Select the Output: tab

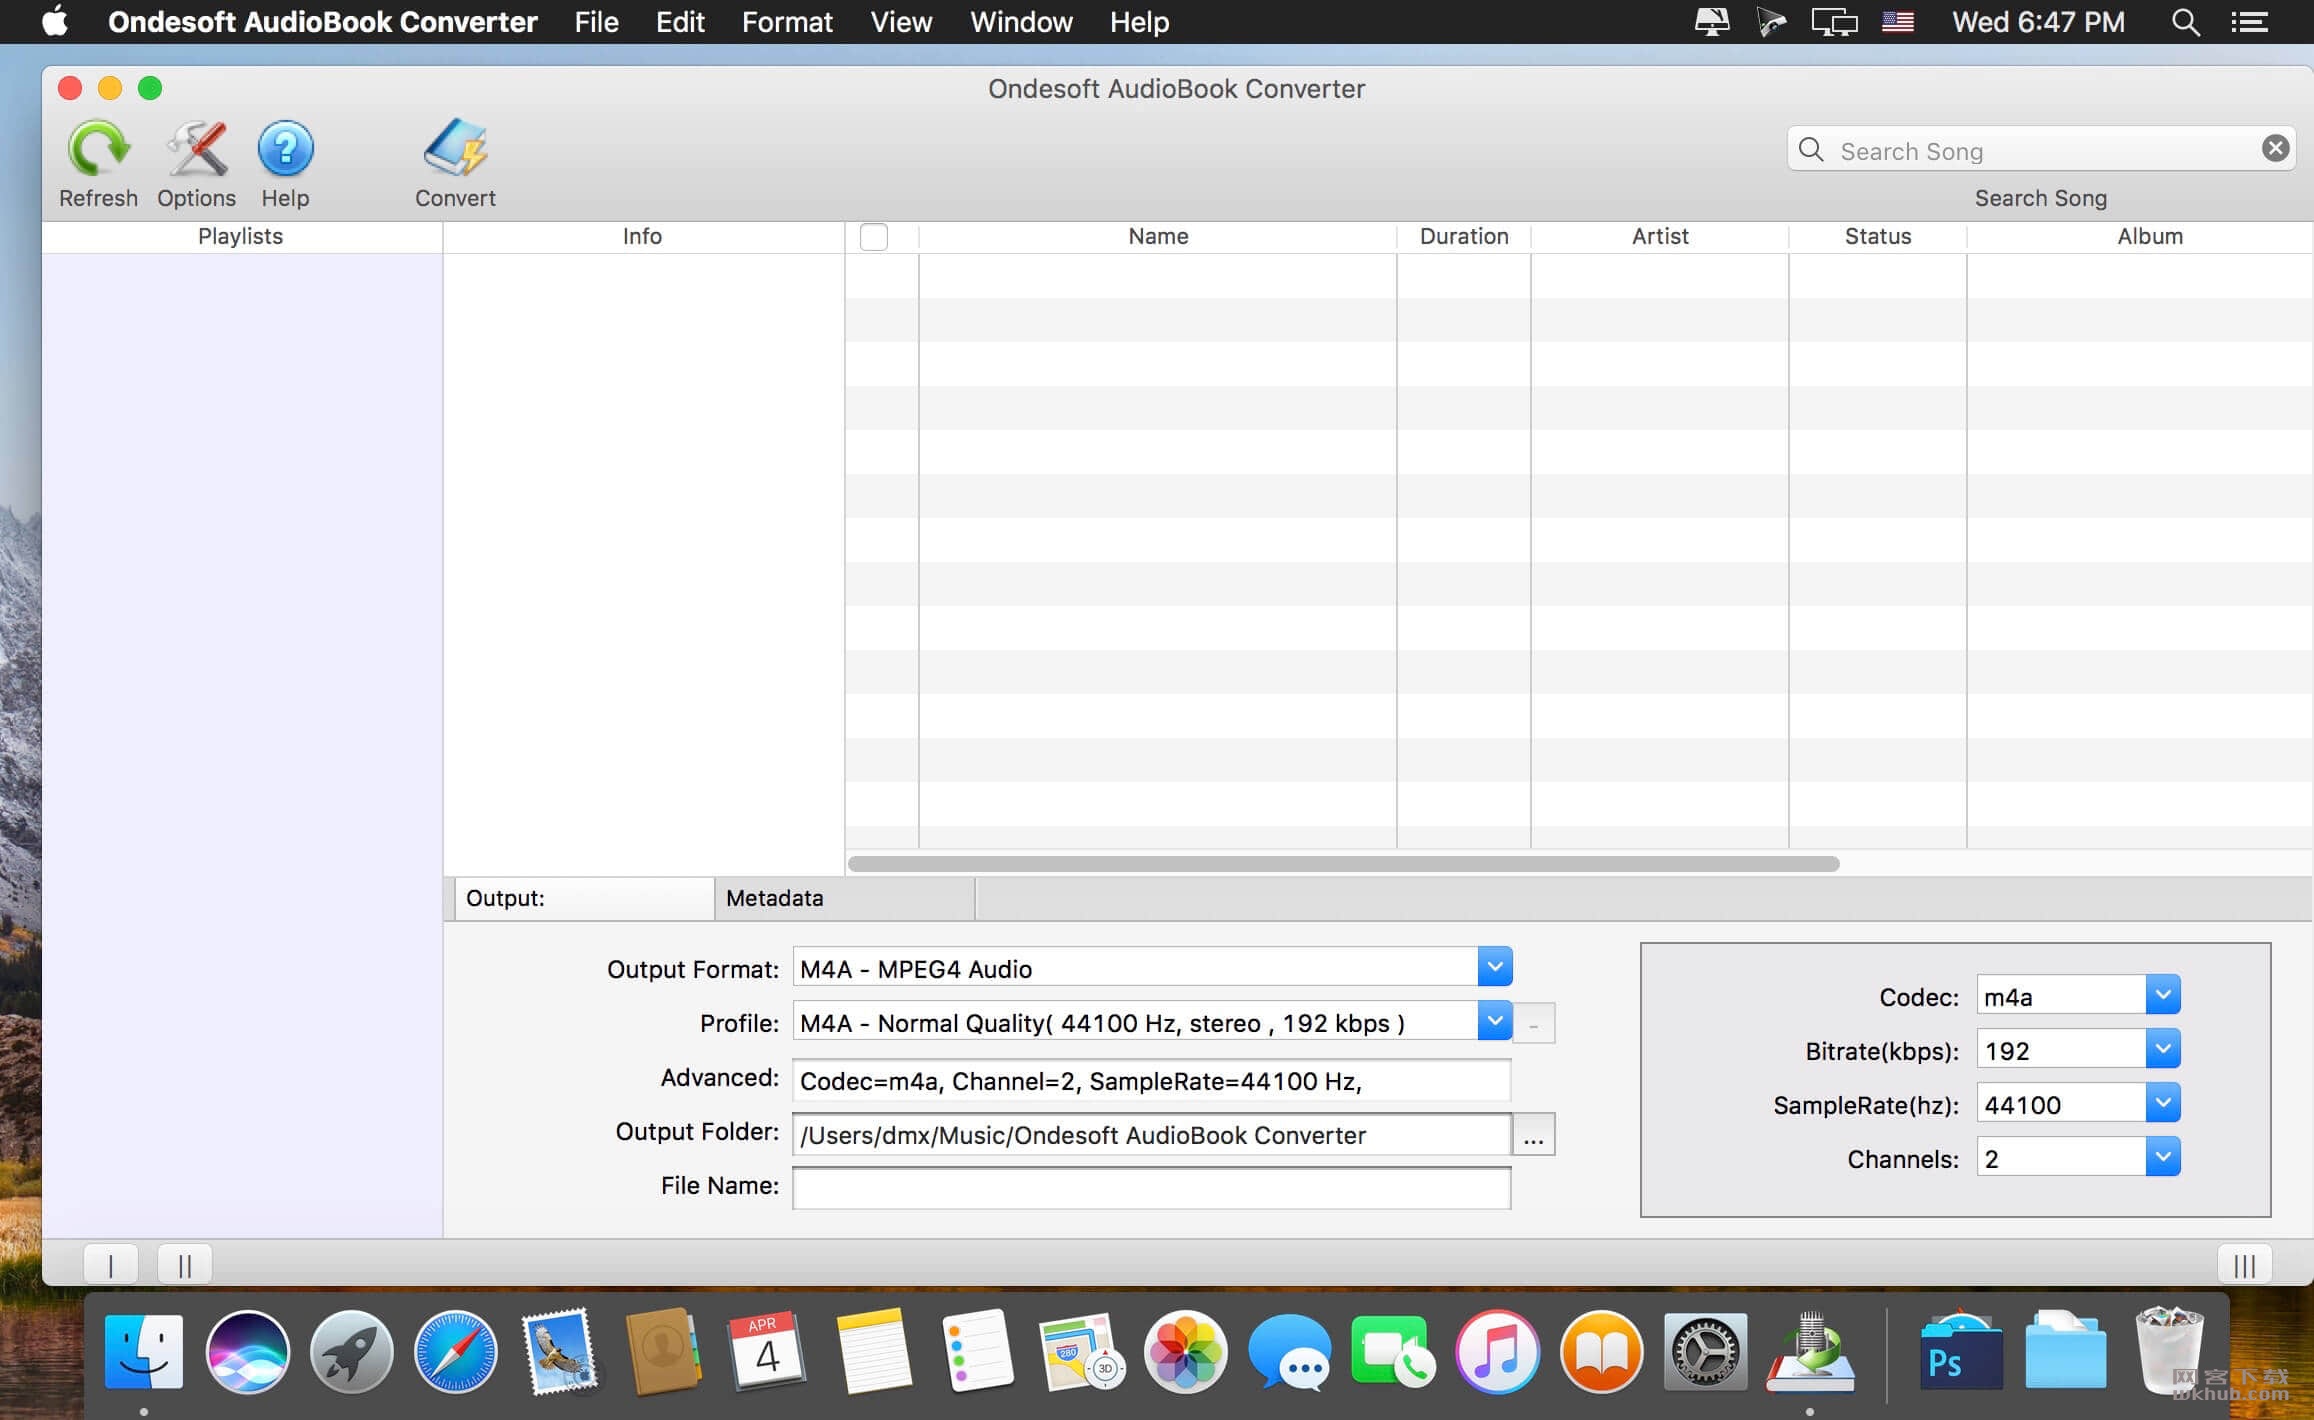(584, 898)
